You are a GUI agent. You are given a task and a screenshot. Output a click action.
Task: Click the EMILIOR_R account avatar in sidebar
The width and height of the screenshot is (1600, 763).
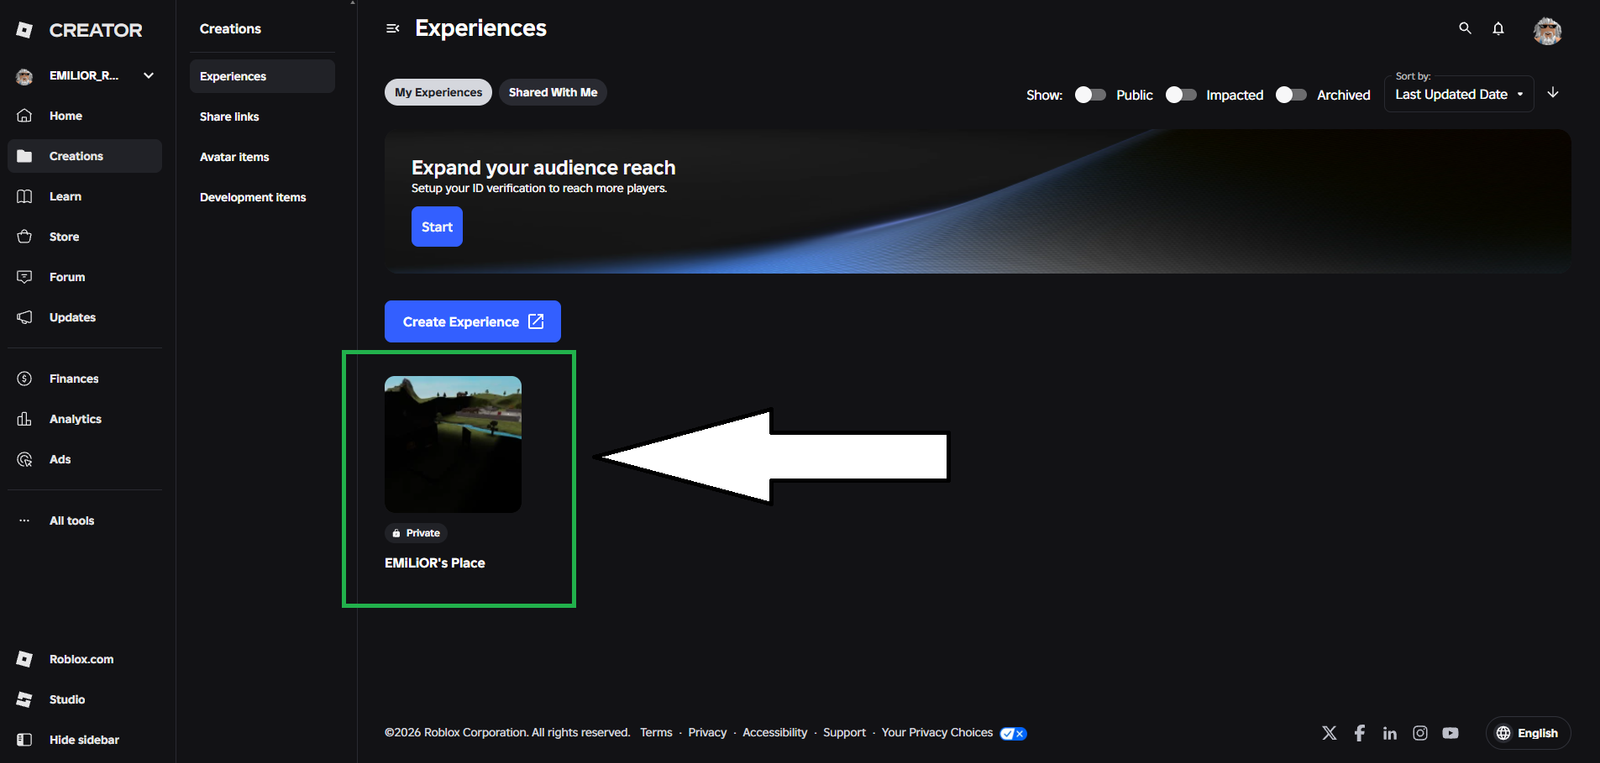coord(25,76)
